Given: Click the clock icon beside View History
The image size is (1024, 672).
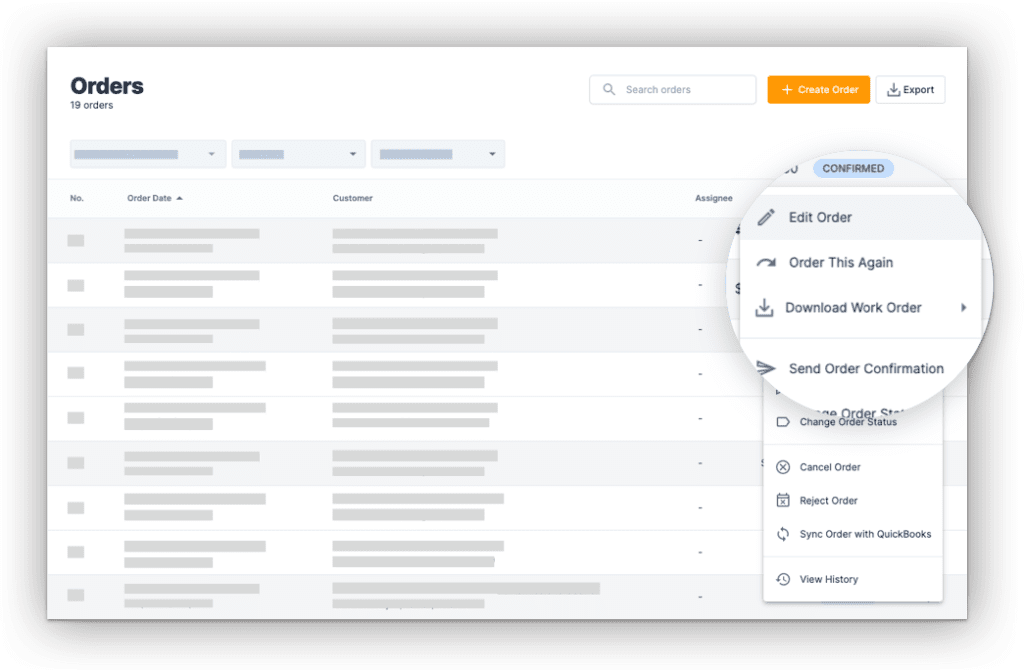Looking at the screenshot, I should coord(783,579).
